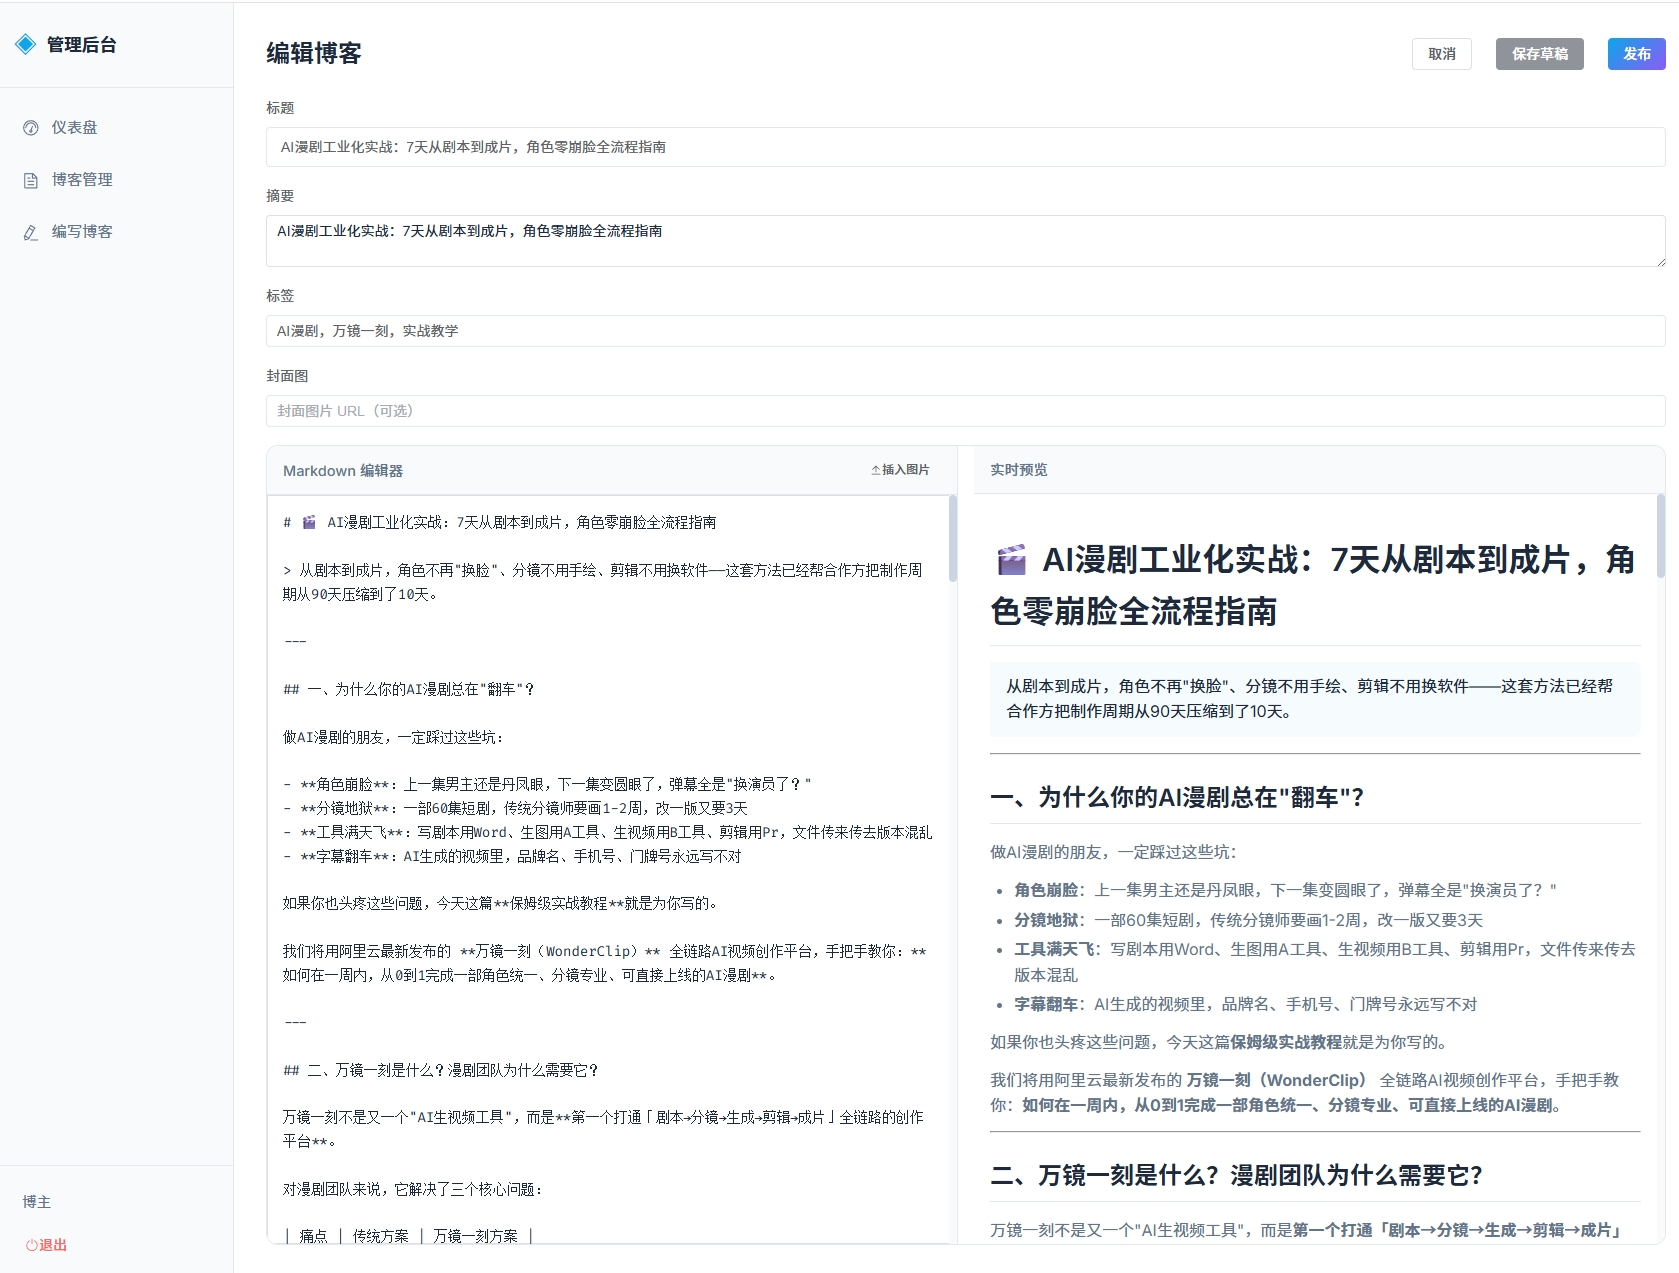
Task: Click the clapperboard emoji in the preview title
Action: tap(1012, 560)
